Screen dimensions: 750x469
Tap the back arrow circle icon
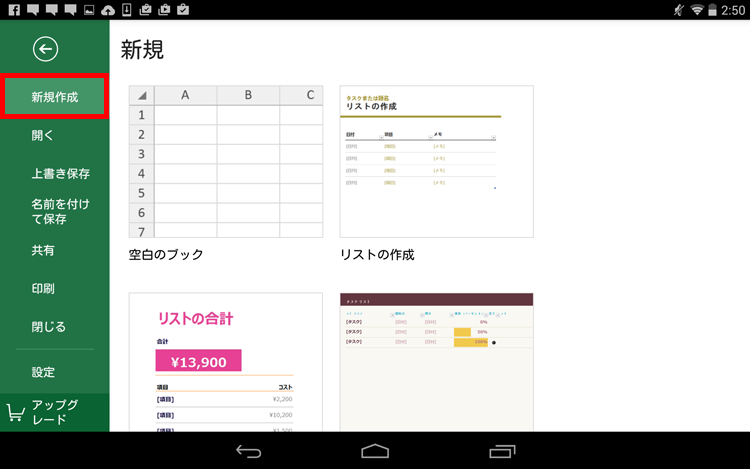pos(45,49)
